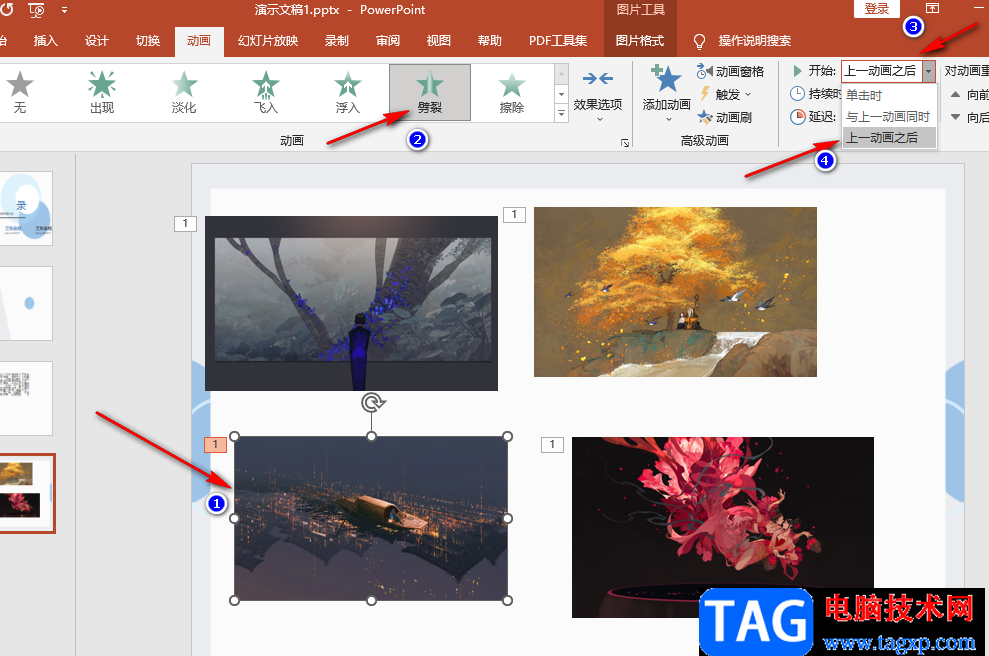Click the 持续时间 duration clock icon
The width and height of the screenshot is (989, 656).
pyautogui.click(x=797, y=94)
